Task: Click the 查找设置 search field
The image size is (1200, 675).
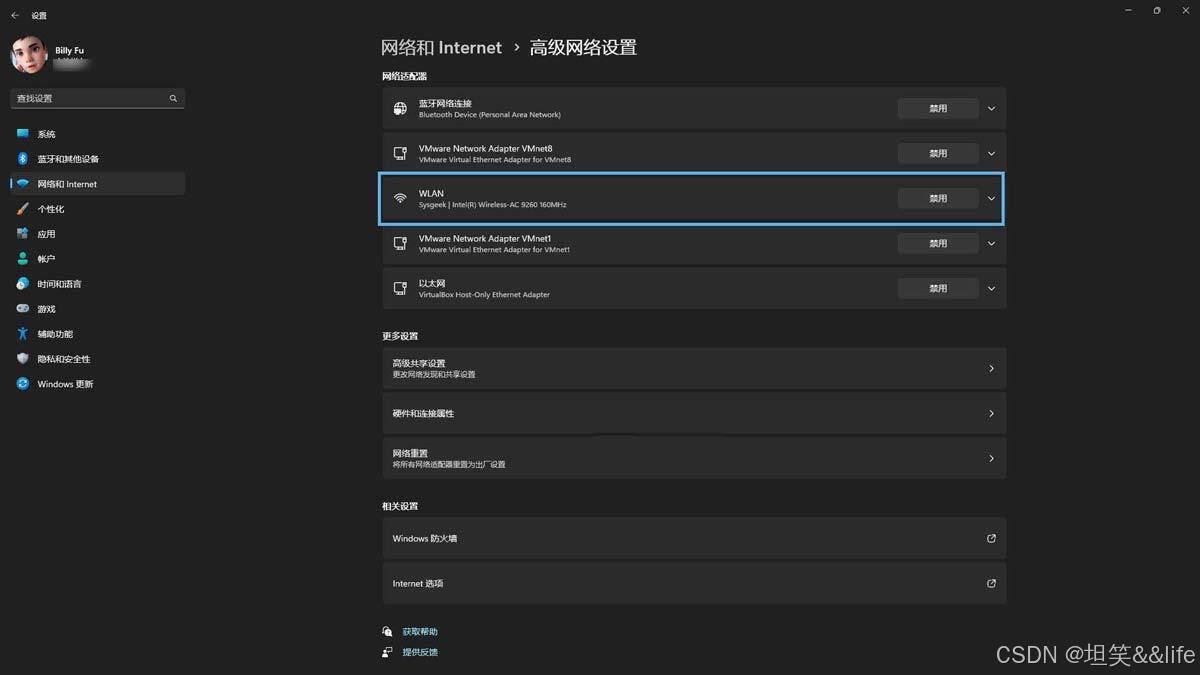Action: tap(90, 98)
